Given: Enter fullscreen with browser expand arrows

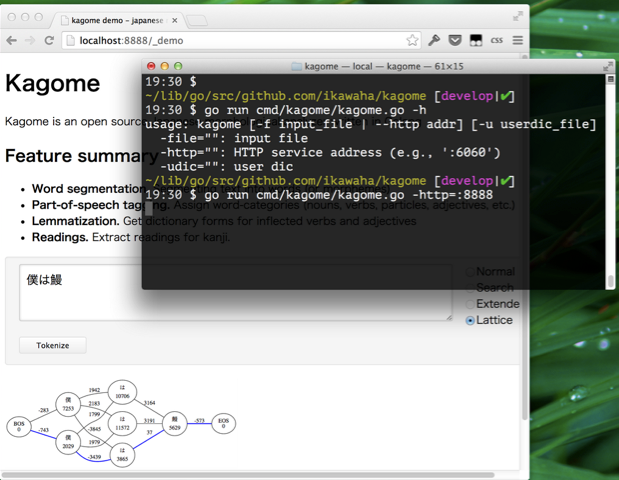Looking at the screenshot, I should click(518, 16).
